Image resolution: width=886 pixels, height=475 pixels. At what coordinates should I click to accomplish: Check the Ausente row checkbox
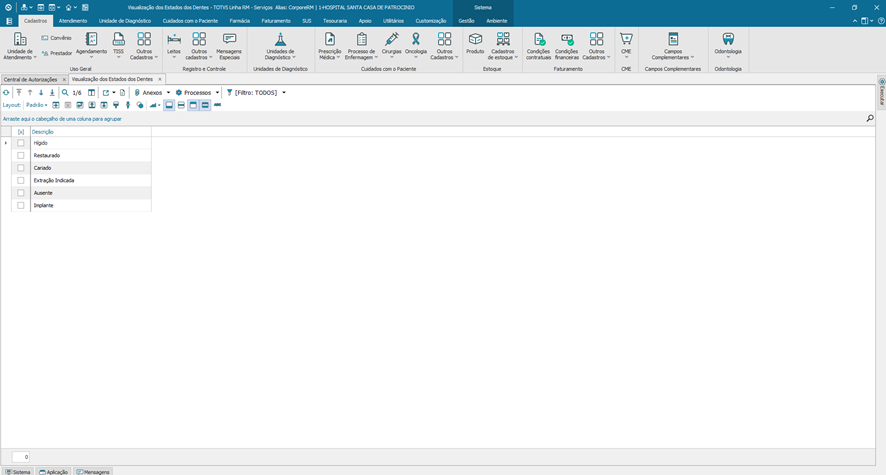click(x=21, y=193)
